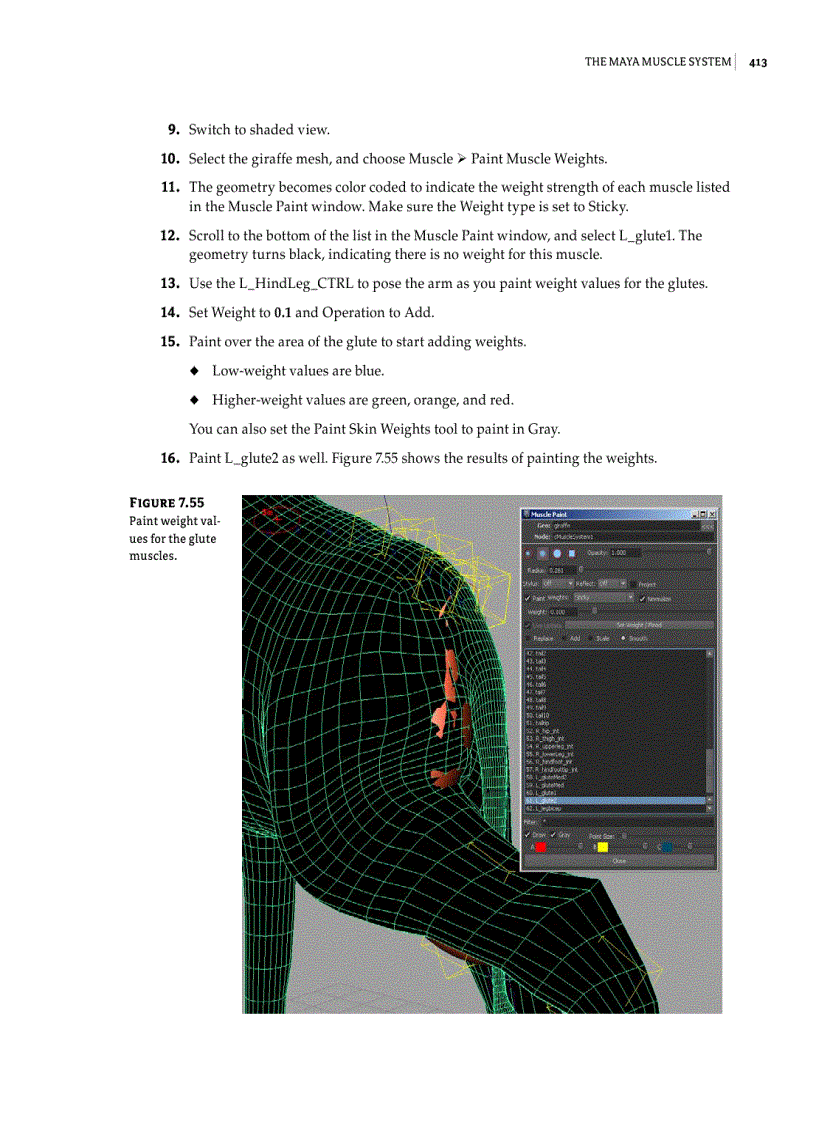
Task: Click the red low-weight color swatch
Action: [x=541, y=847]
